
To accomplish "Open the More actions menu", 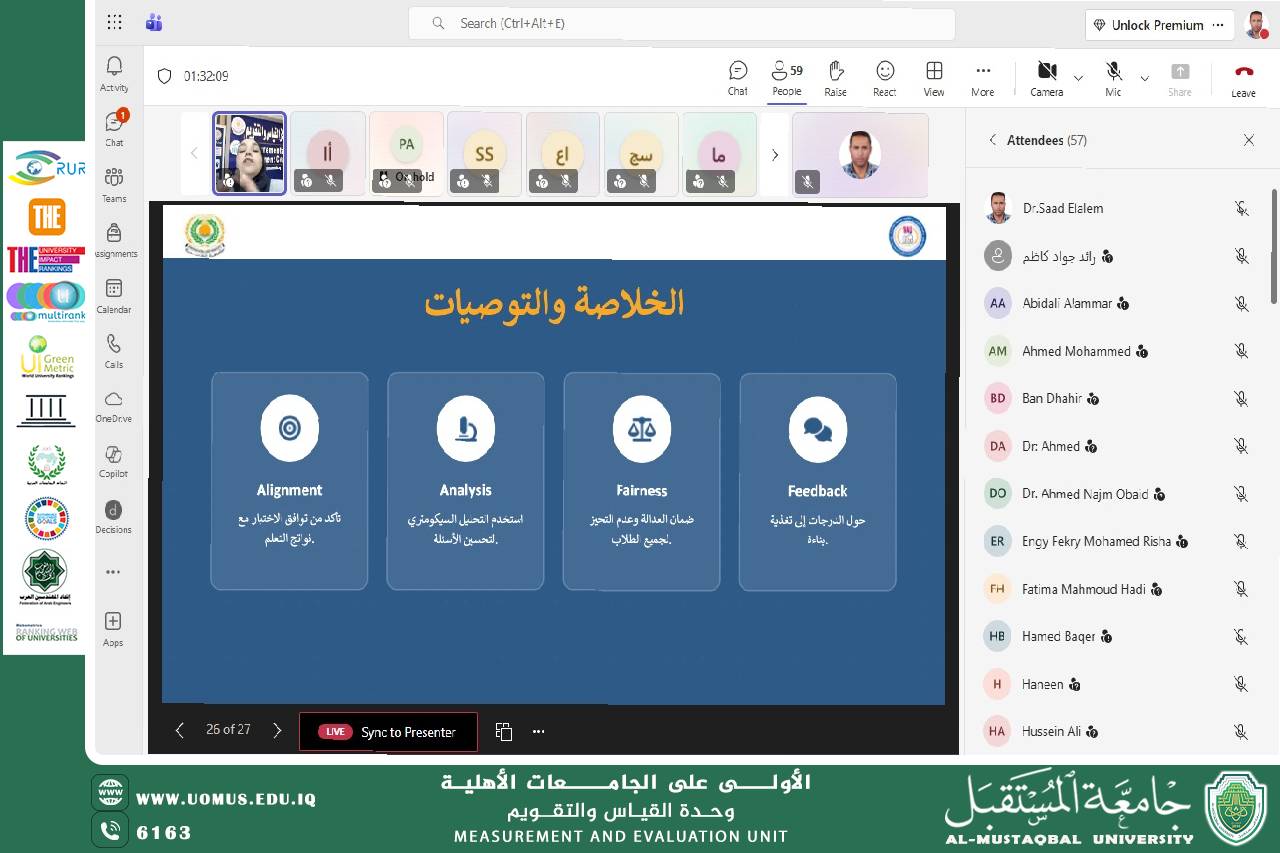I will click(983, 78).
